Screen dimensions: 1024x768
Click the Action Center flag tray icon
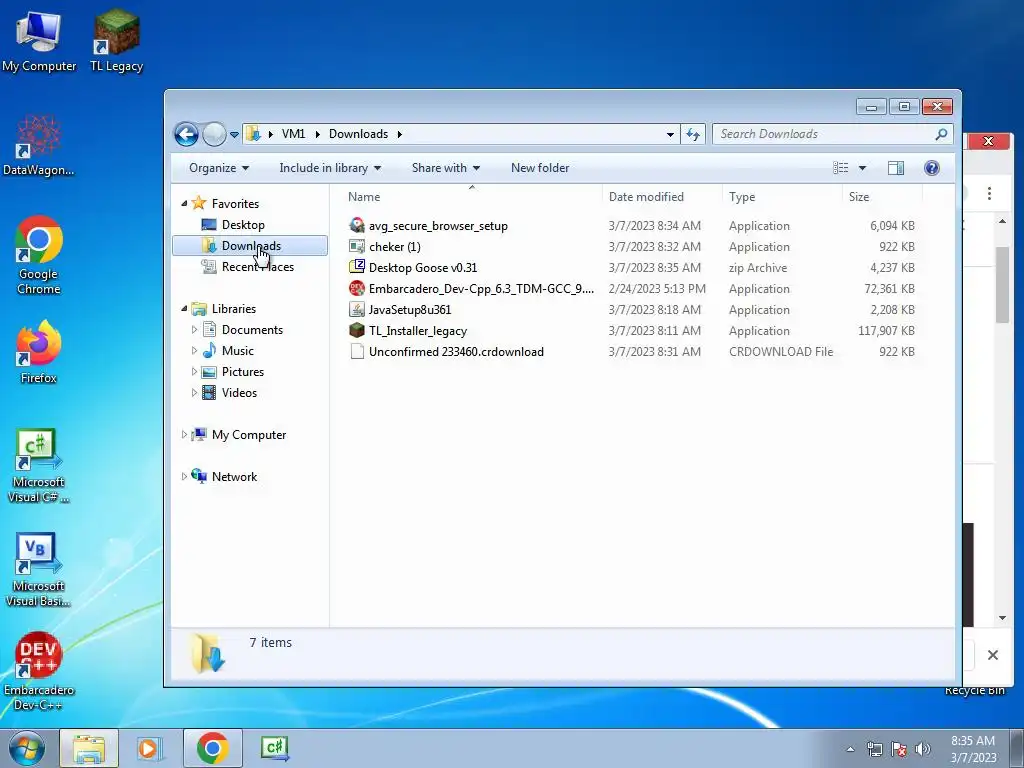tap(899, 749)
